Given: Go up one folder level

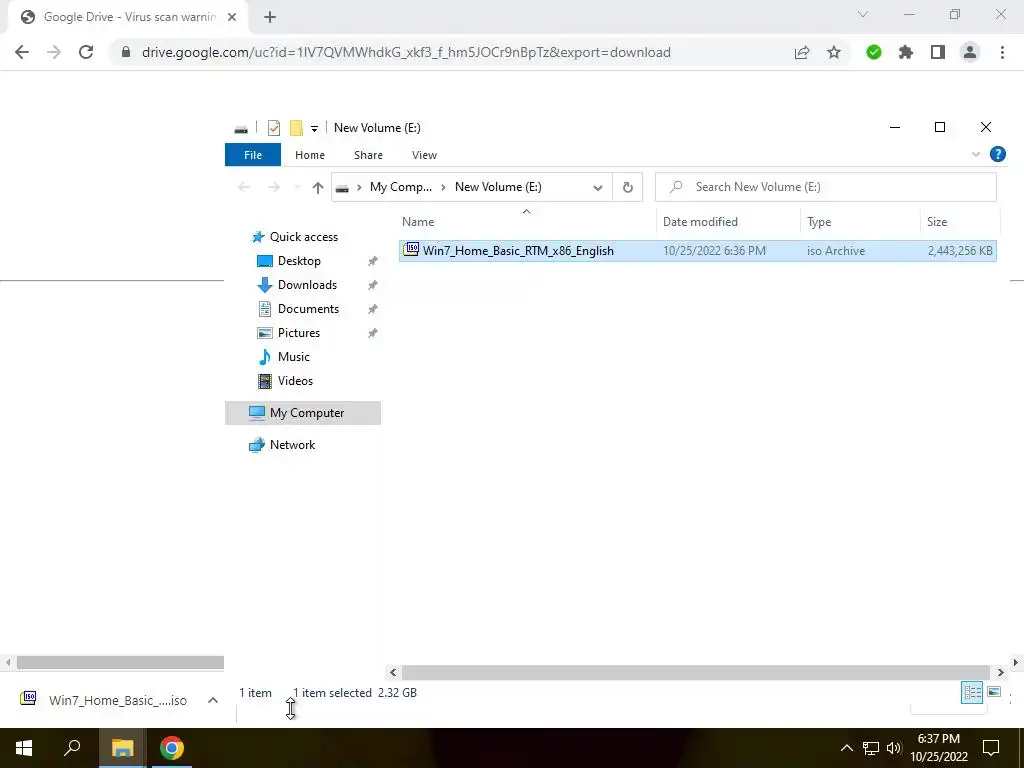Looking at the screenshot, I should pyautogui.click(x=318, y=188).
